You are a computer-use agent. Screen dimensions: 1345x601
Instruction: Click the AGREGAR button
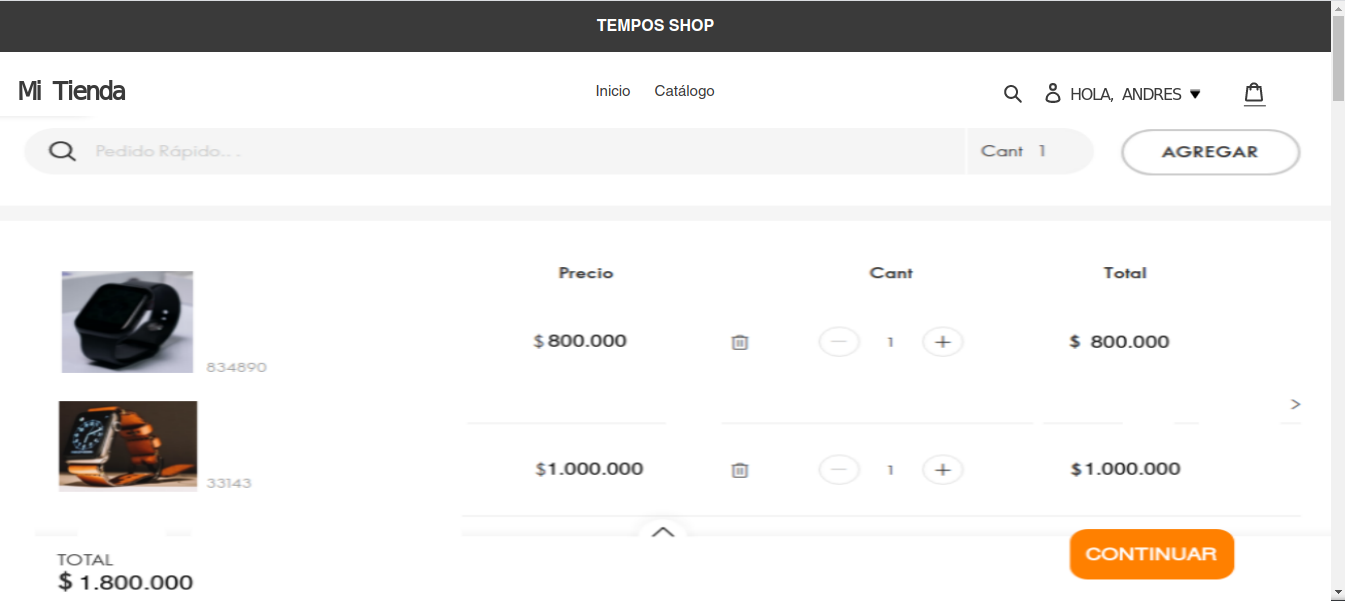coord(1210,152)
